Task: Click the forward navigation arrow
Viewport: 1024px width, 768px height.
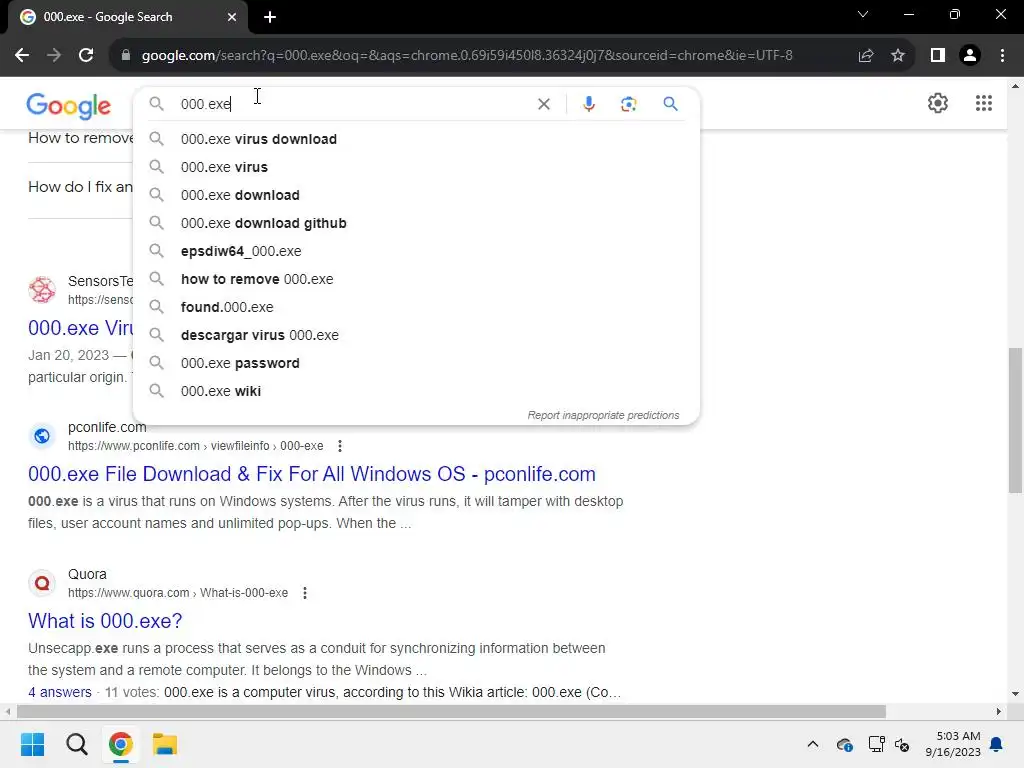Action: click(x=54, y=56)
